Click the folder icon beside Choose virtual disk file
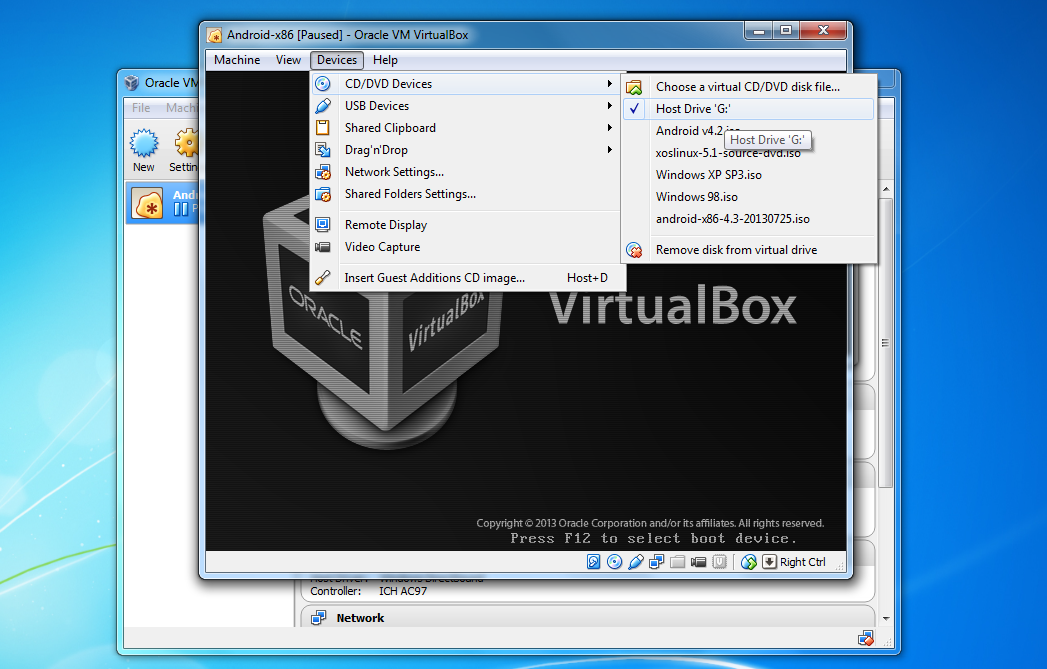The height and width of the screenshot is (669, 1047). [x=634, y=87]
